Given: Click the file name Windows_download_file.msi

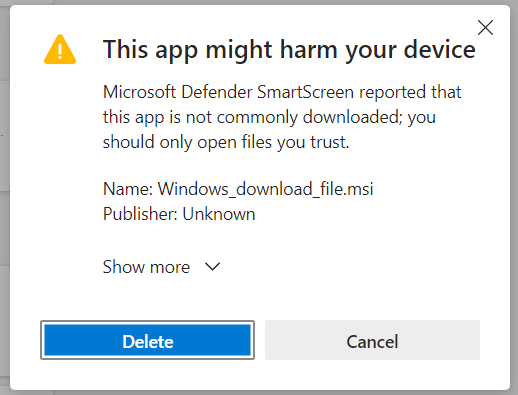Looking at the screenshot, I should (x=265, y=189).
